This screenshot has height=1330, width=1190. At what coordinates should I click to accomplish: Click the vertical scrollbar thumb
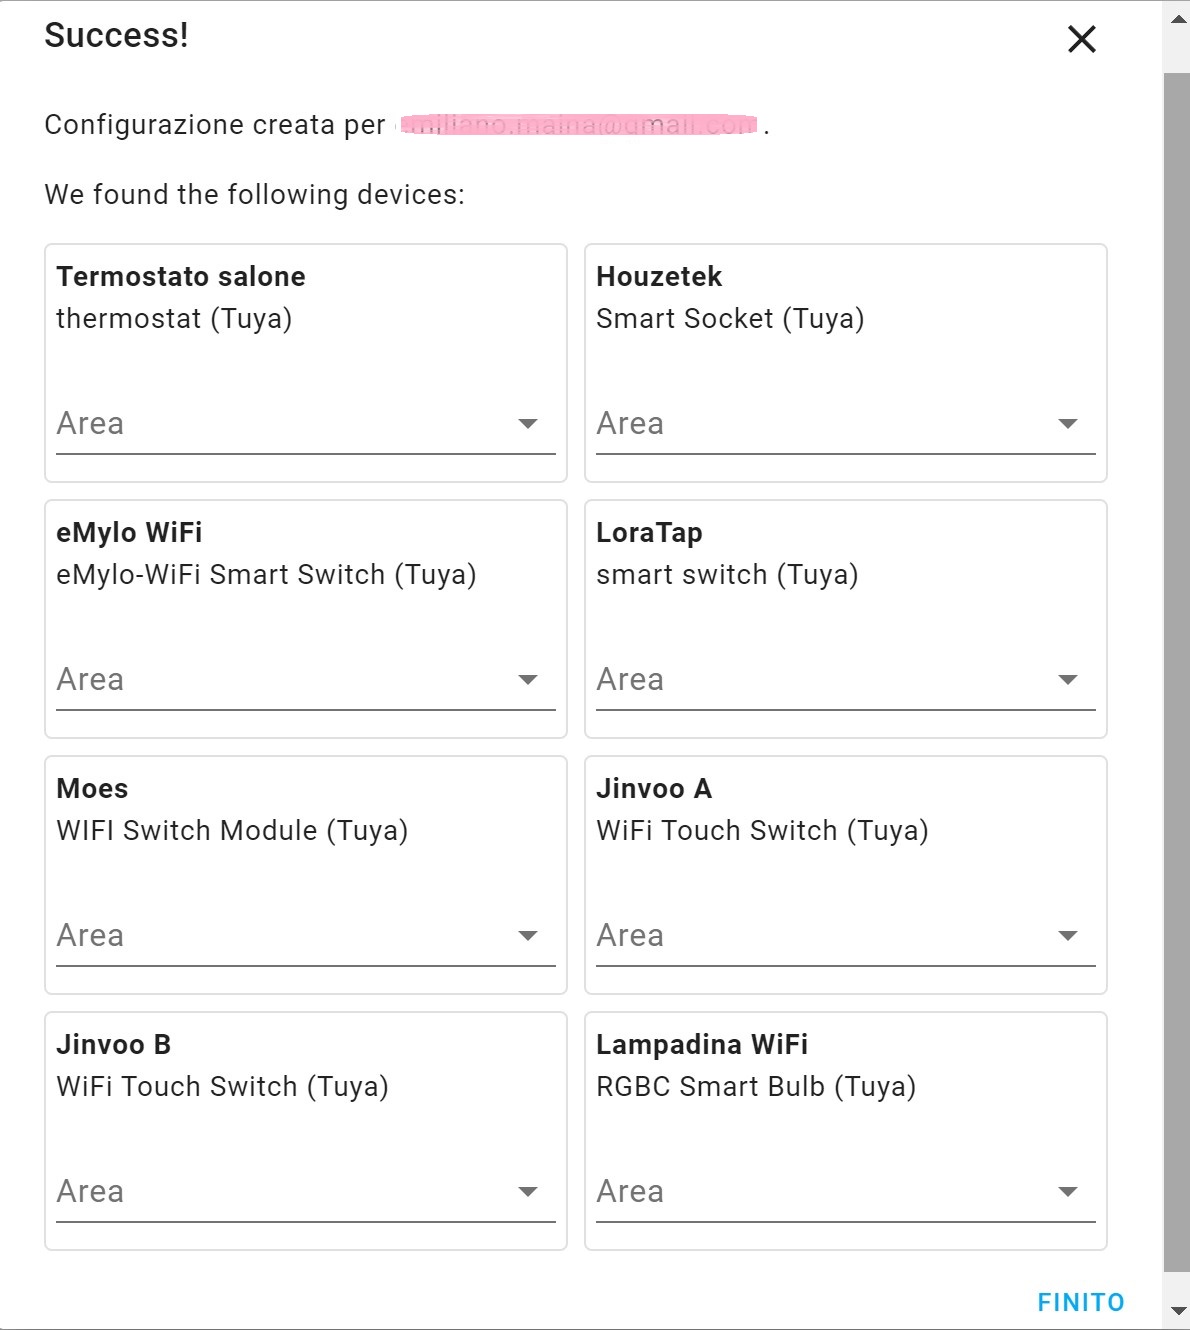pos(1177,672)
